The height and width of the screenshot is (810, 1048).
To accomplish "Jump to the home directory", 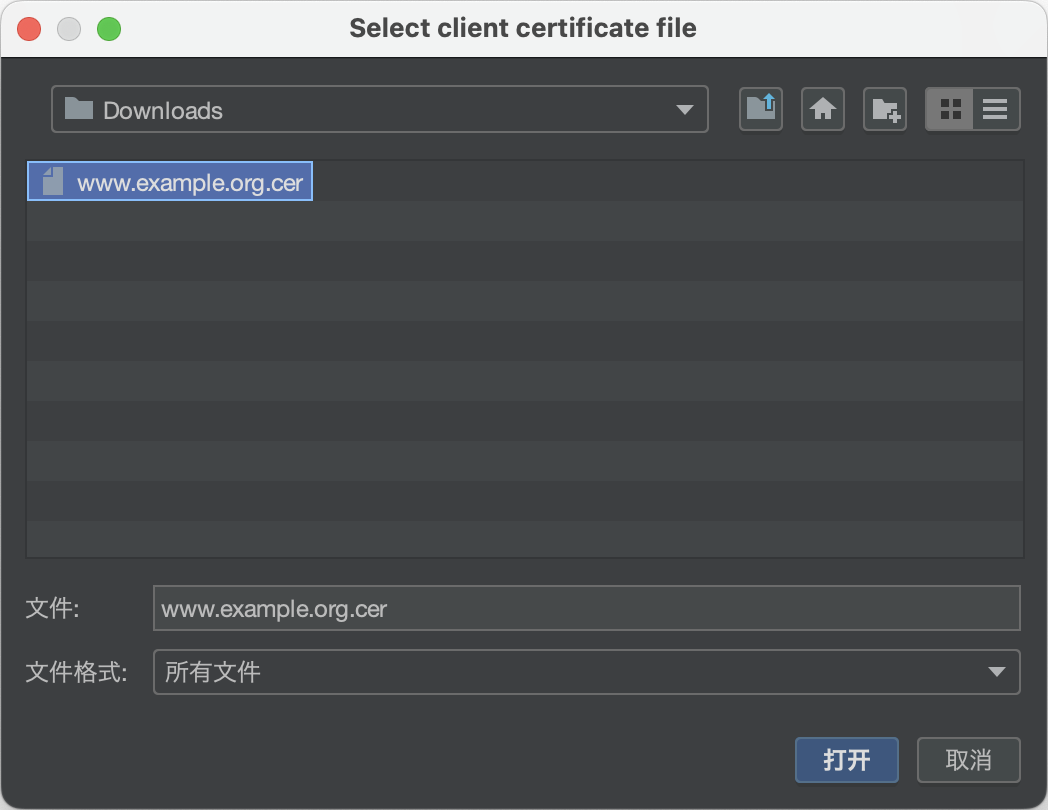I will click(823, 109).
